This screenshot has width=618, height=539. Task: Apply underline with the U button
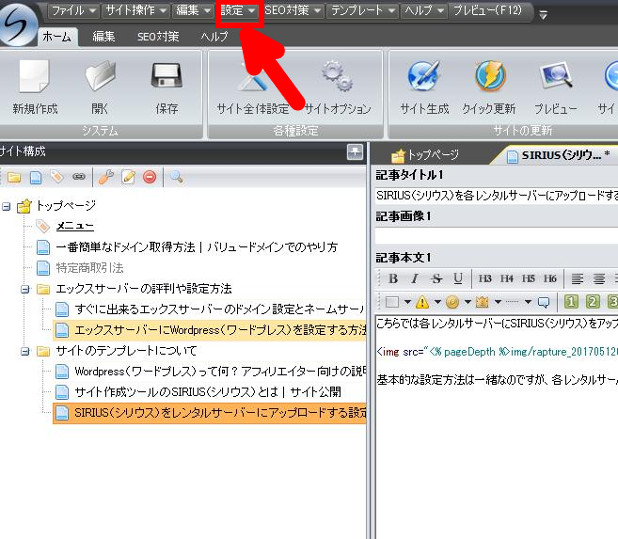[x=458, y=279]
